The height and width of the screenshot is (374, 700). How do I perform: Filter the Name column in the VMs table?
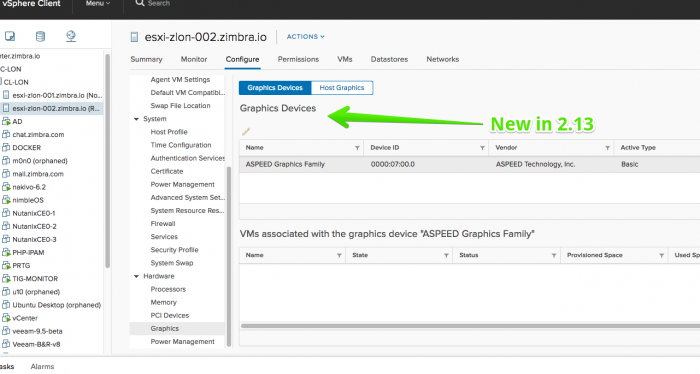[339, 255]
